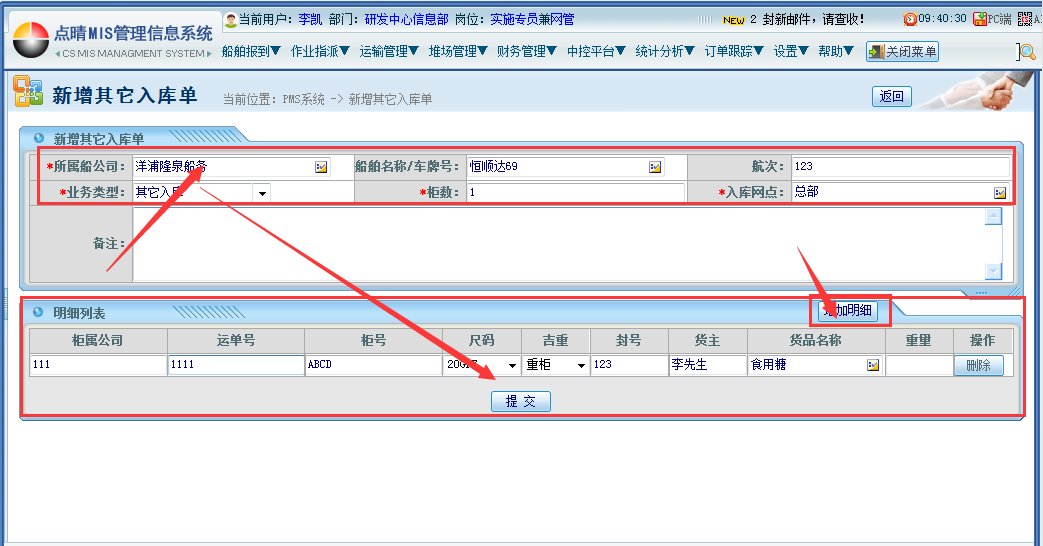
Task: Open the 堆场管理 menu
Action: click(458, 51)
